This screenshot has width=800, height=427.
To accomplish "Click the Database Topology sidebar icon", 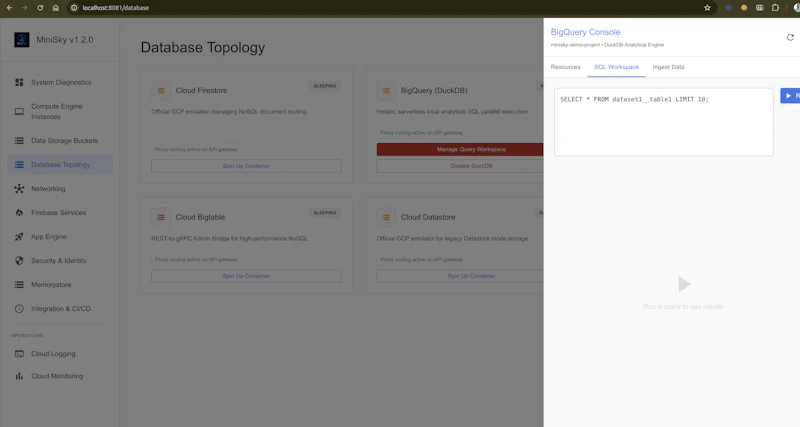I will [19, 164].
